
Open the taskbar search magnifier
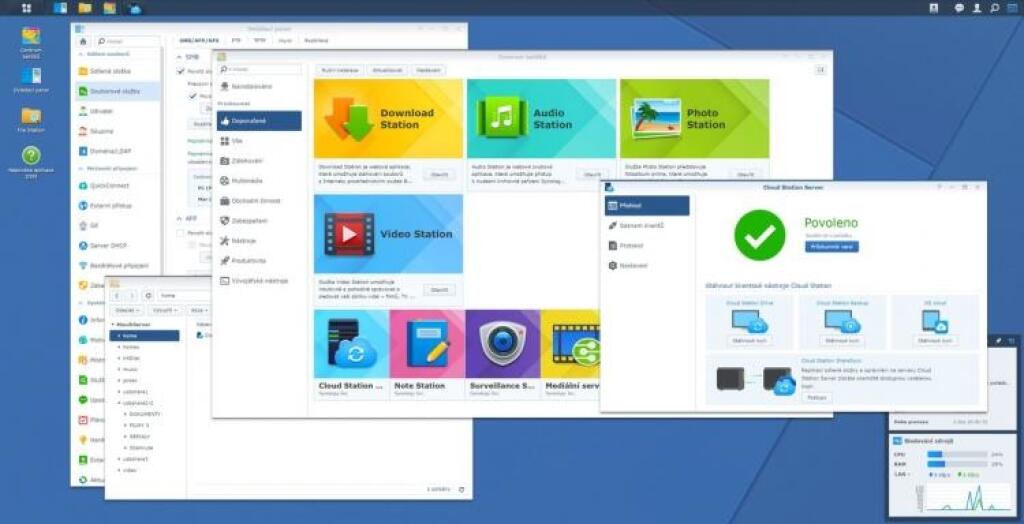(994, 8)
